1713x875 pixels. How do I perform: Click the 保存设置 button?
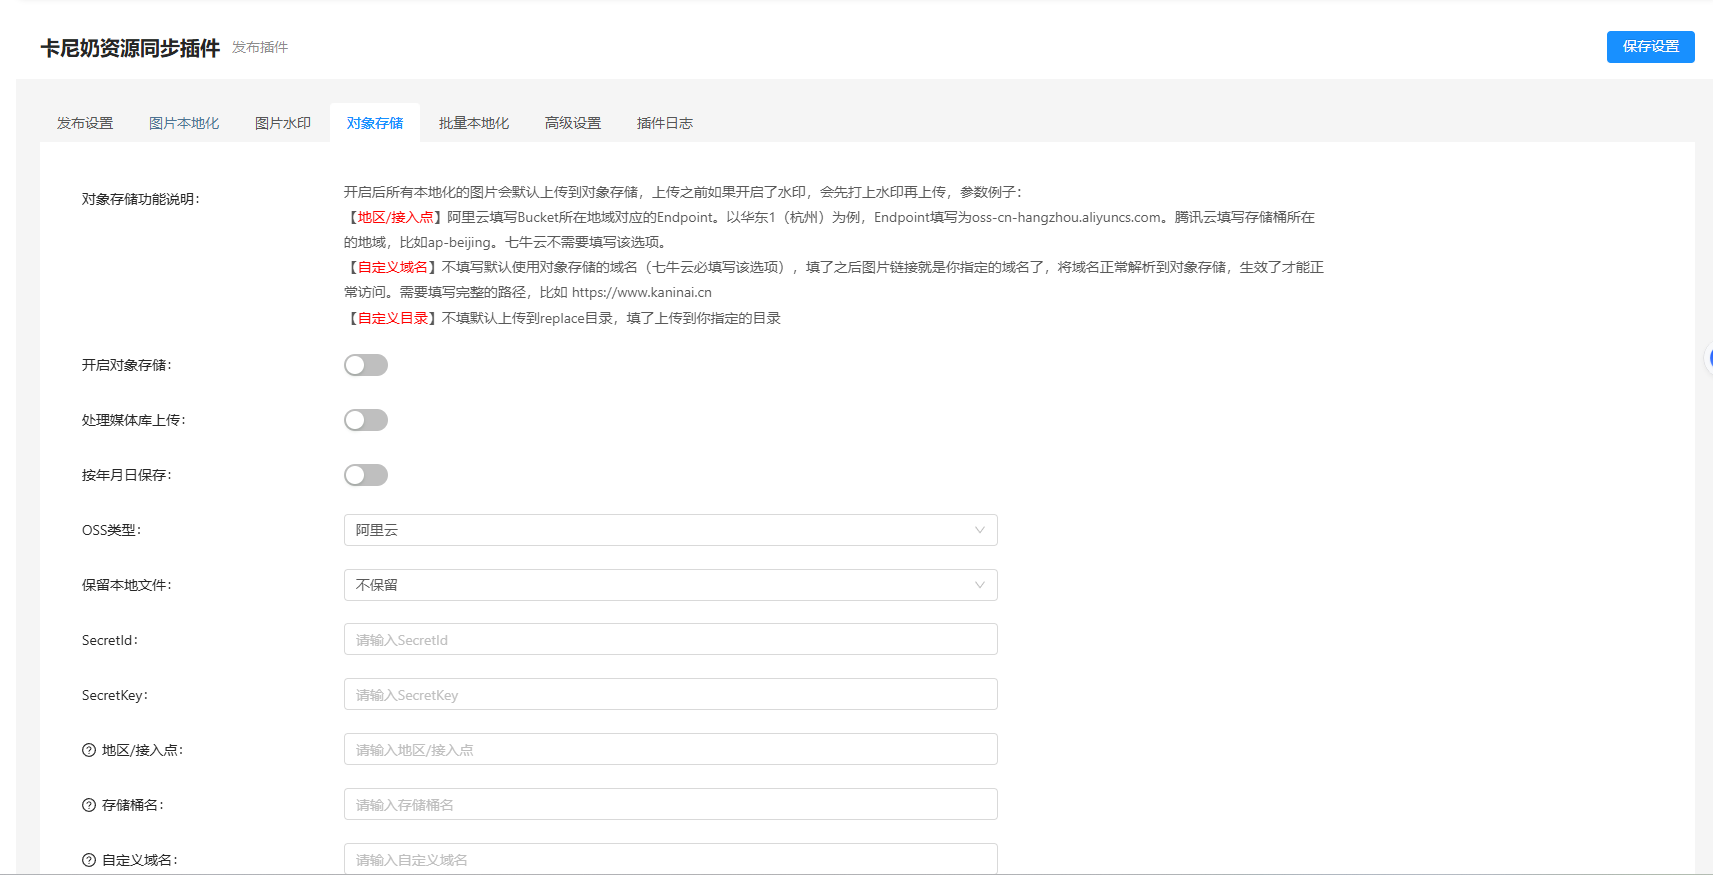1650,47
